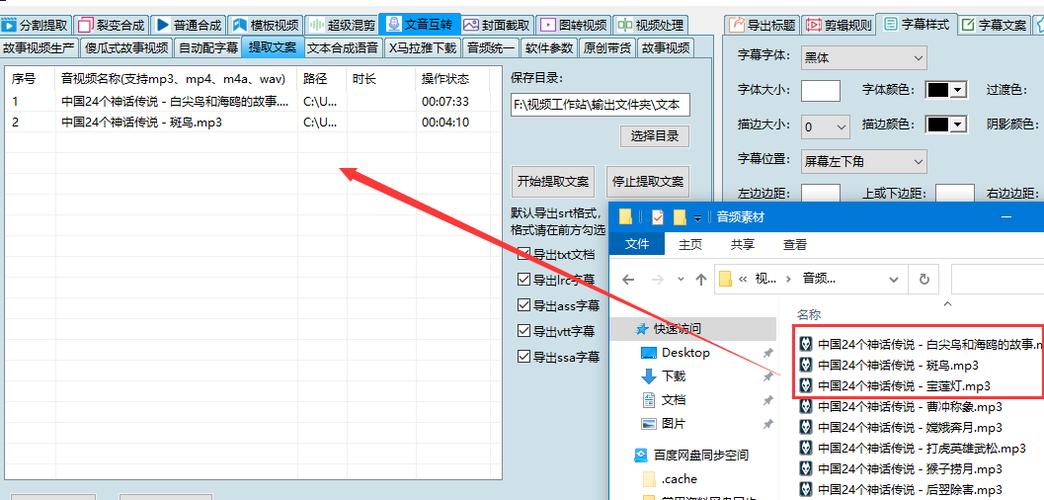
Task: Click Explorer refresh icon
Action: pos(924,280)
